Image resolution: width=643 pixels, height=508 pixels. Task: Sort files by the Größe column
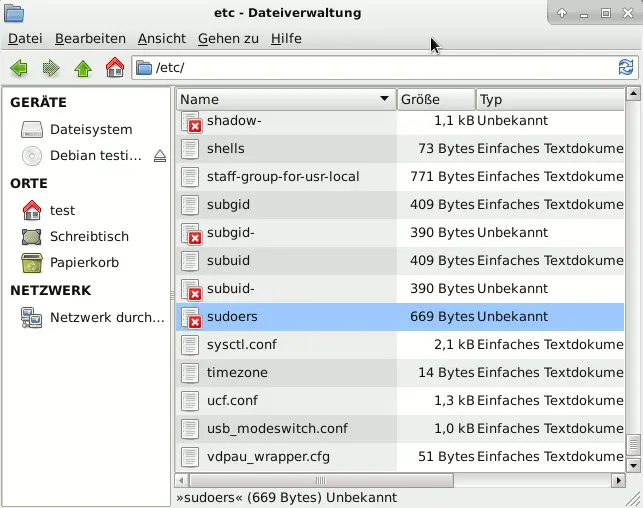[x=434, y=99]
